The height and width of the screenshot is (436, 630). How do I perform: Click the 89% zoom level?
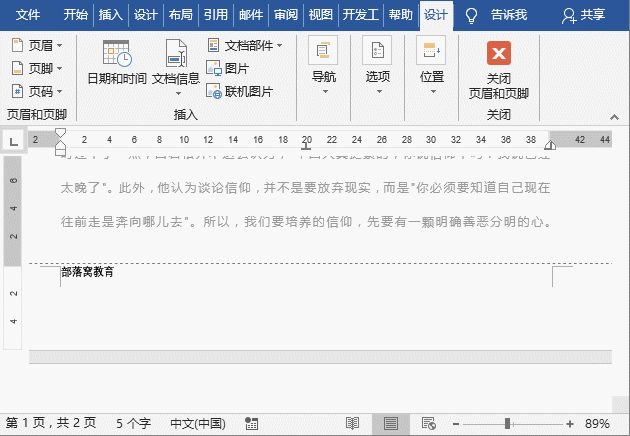(x=597, y=424)
